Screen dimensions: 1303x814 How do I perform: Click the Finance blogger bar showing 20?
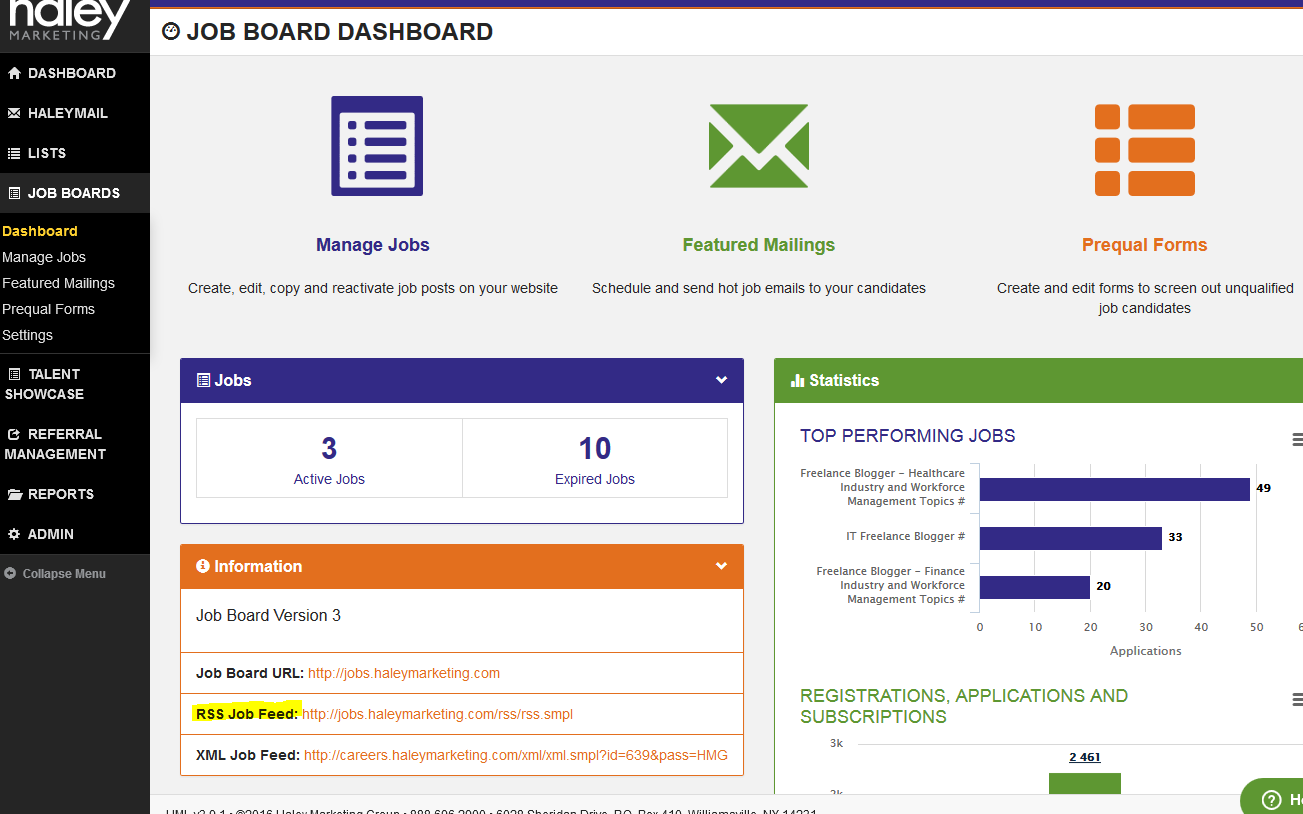point(1035,587)
